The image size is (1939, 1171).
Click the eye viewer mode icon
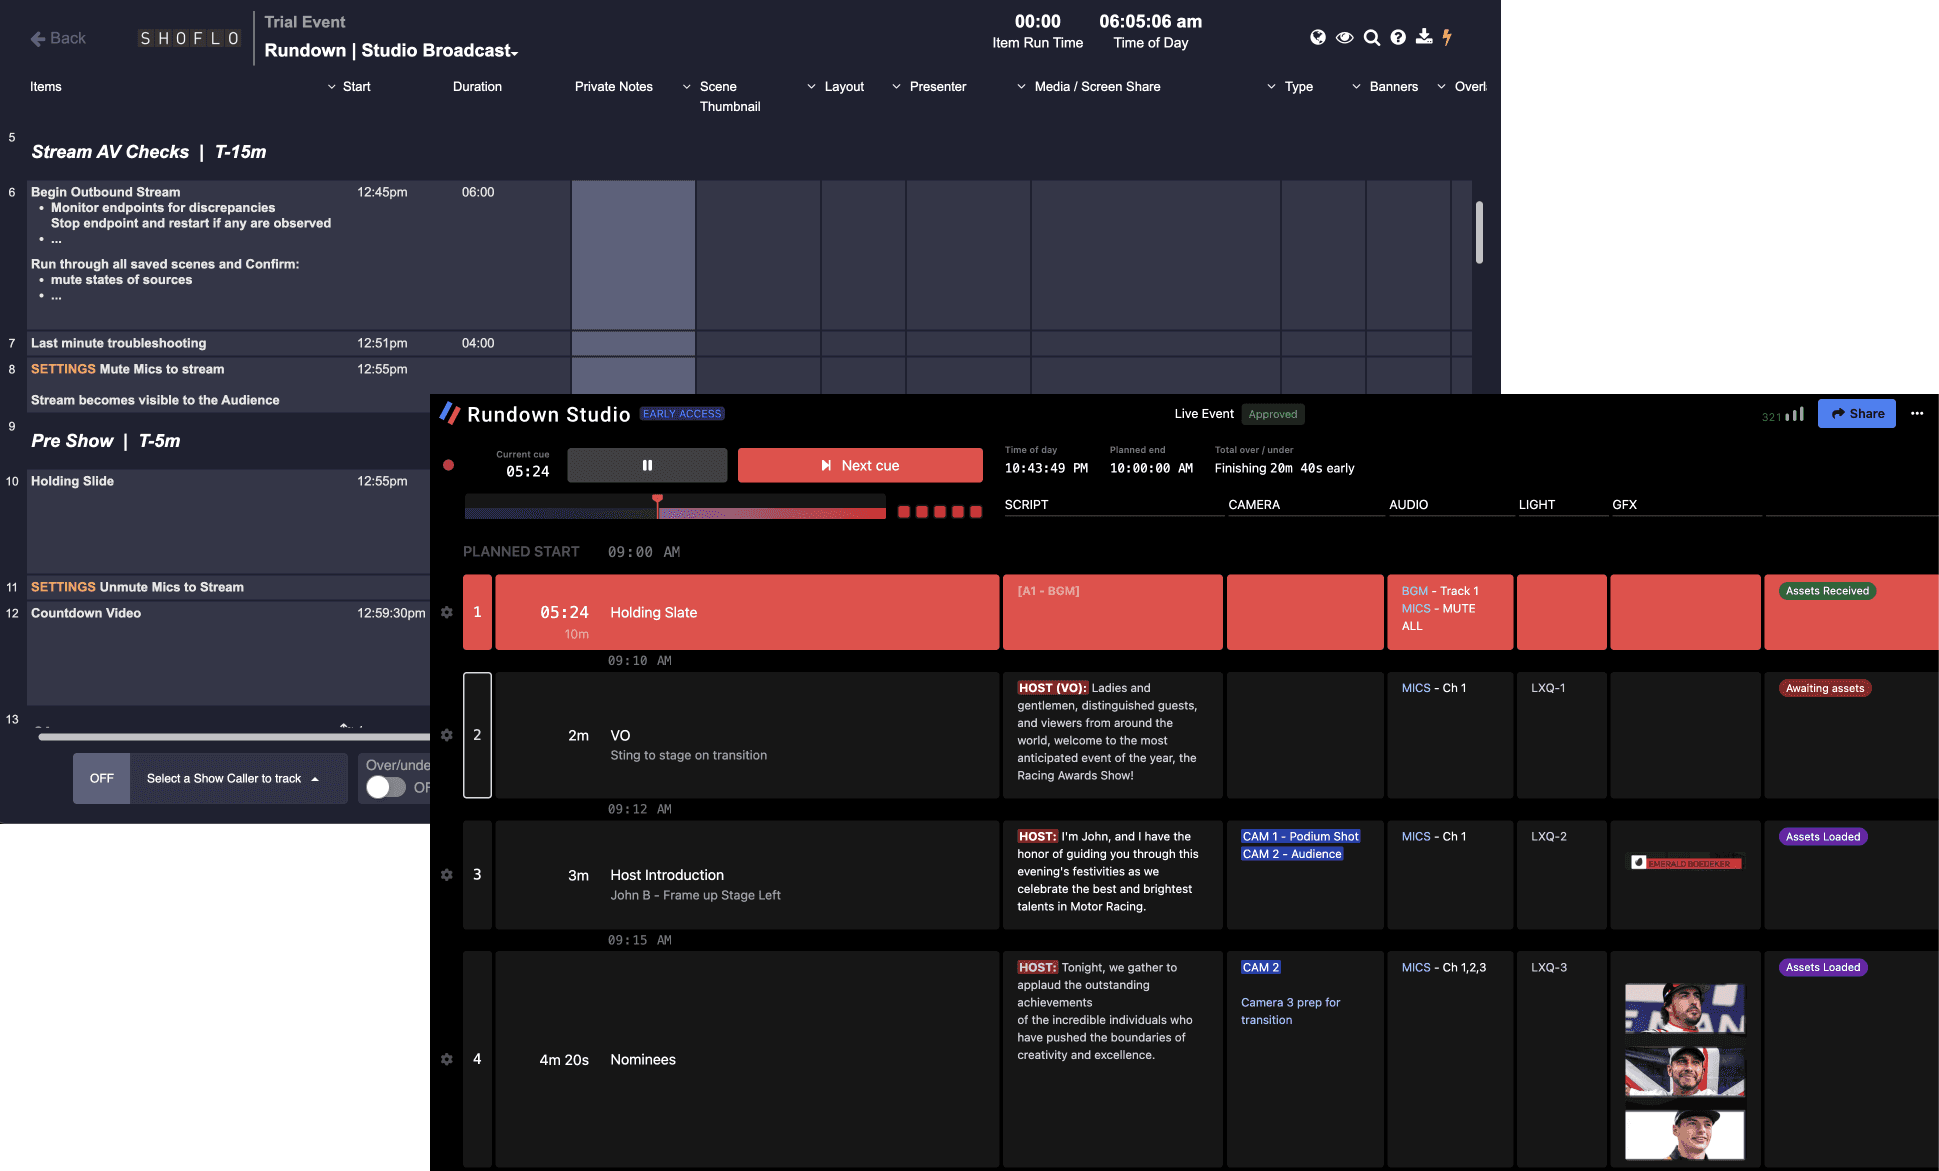click(1345, 37)
